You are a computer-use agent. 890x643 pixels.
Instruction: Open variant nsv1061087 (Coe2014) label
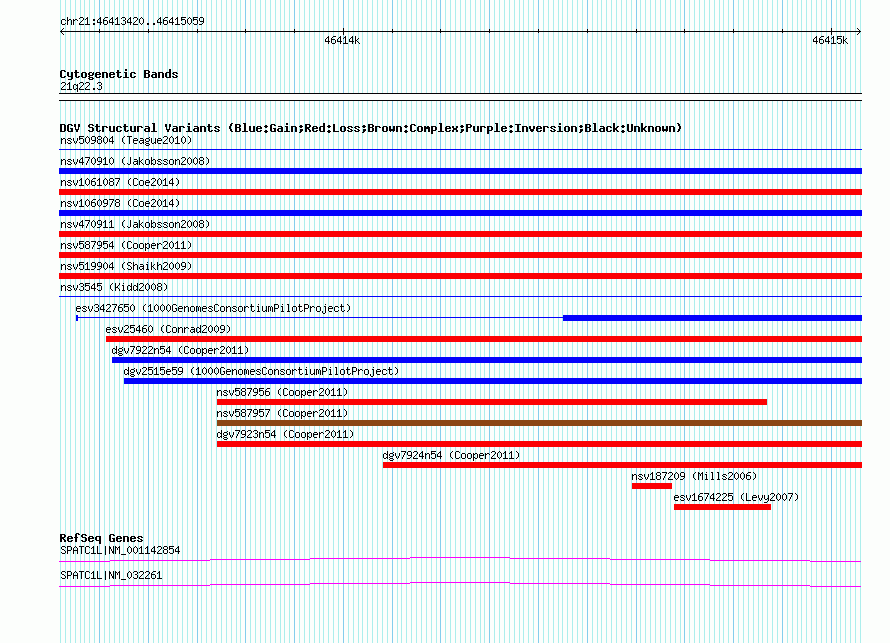120,182
